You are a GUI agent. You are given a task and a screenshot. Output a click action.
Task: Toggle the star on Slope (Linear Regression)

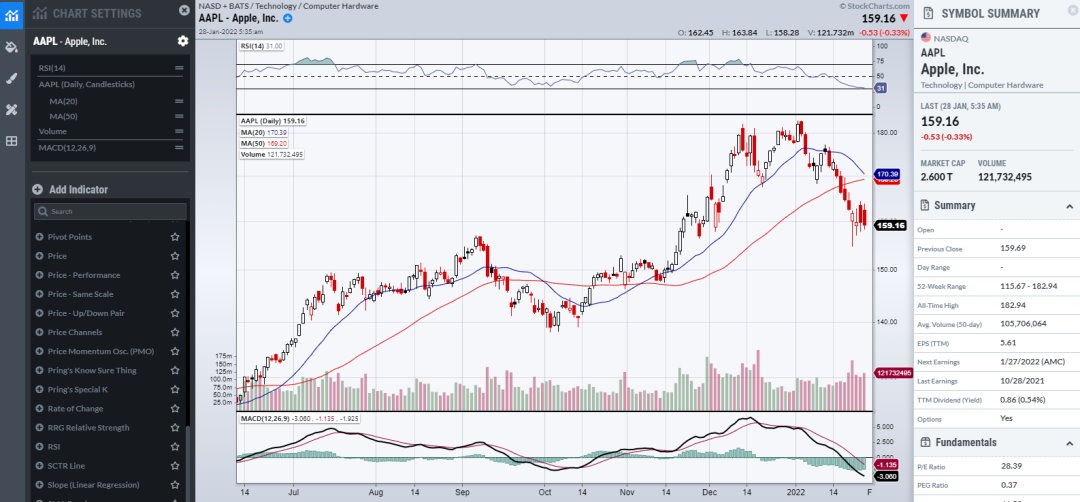[x=175, y=485]
